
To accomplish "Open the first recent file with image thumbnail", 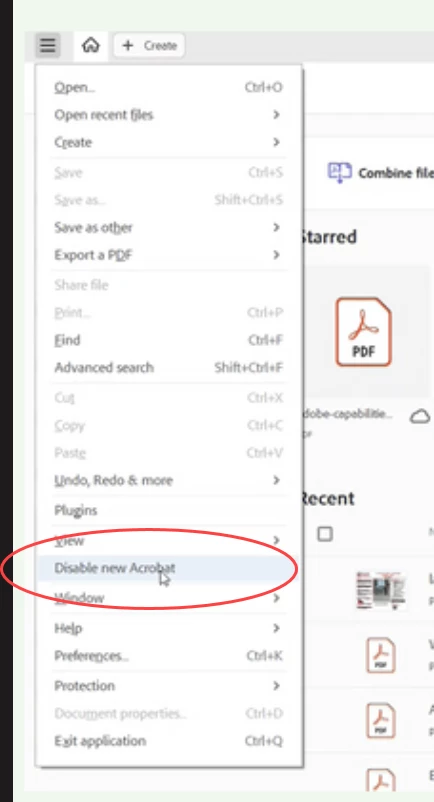I will 381,590.
